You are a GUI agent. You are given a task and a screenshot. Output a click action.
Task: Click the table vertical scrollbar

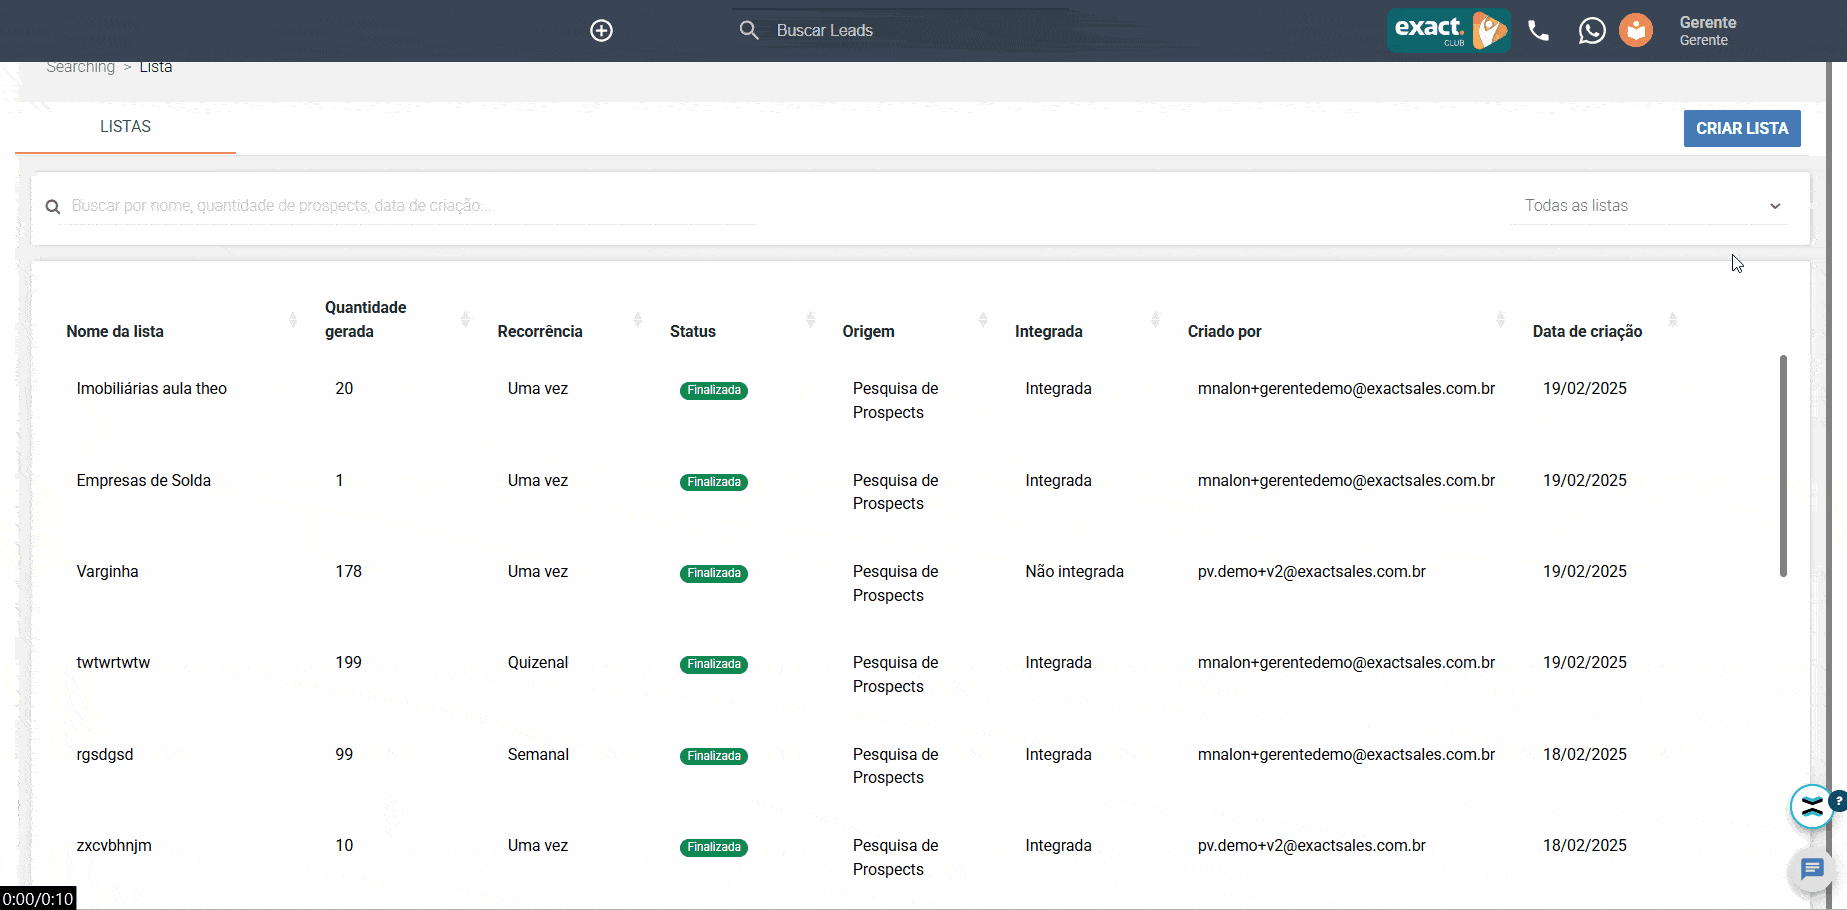tap(1783, 465)
